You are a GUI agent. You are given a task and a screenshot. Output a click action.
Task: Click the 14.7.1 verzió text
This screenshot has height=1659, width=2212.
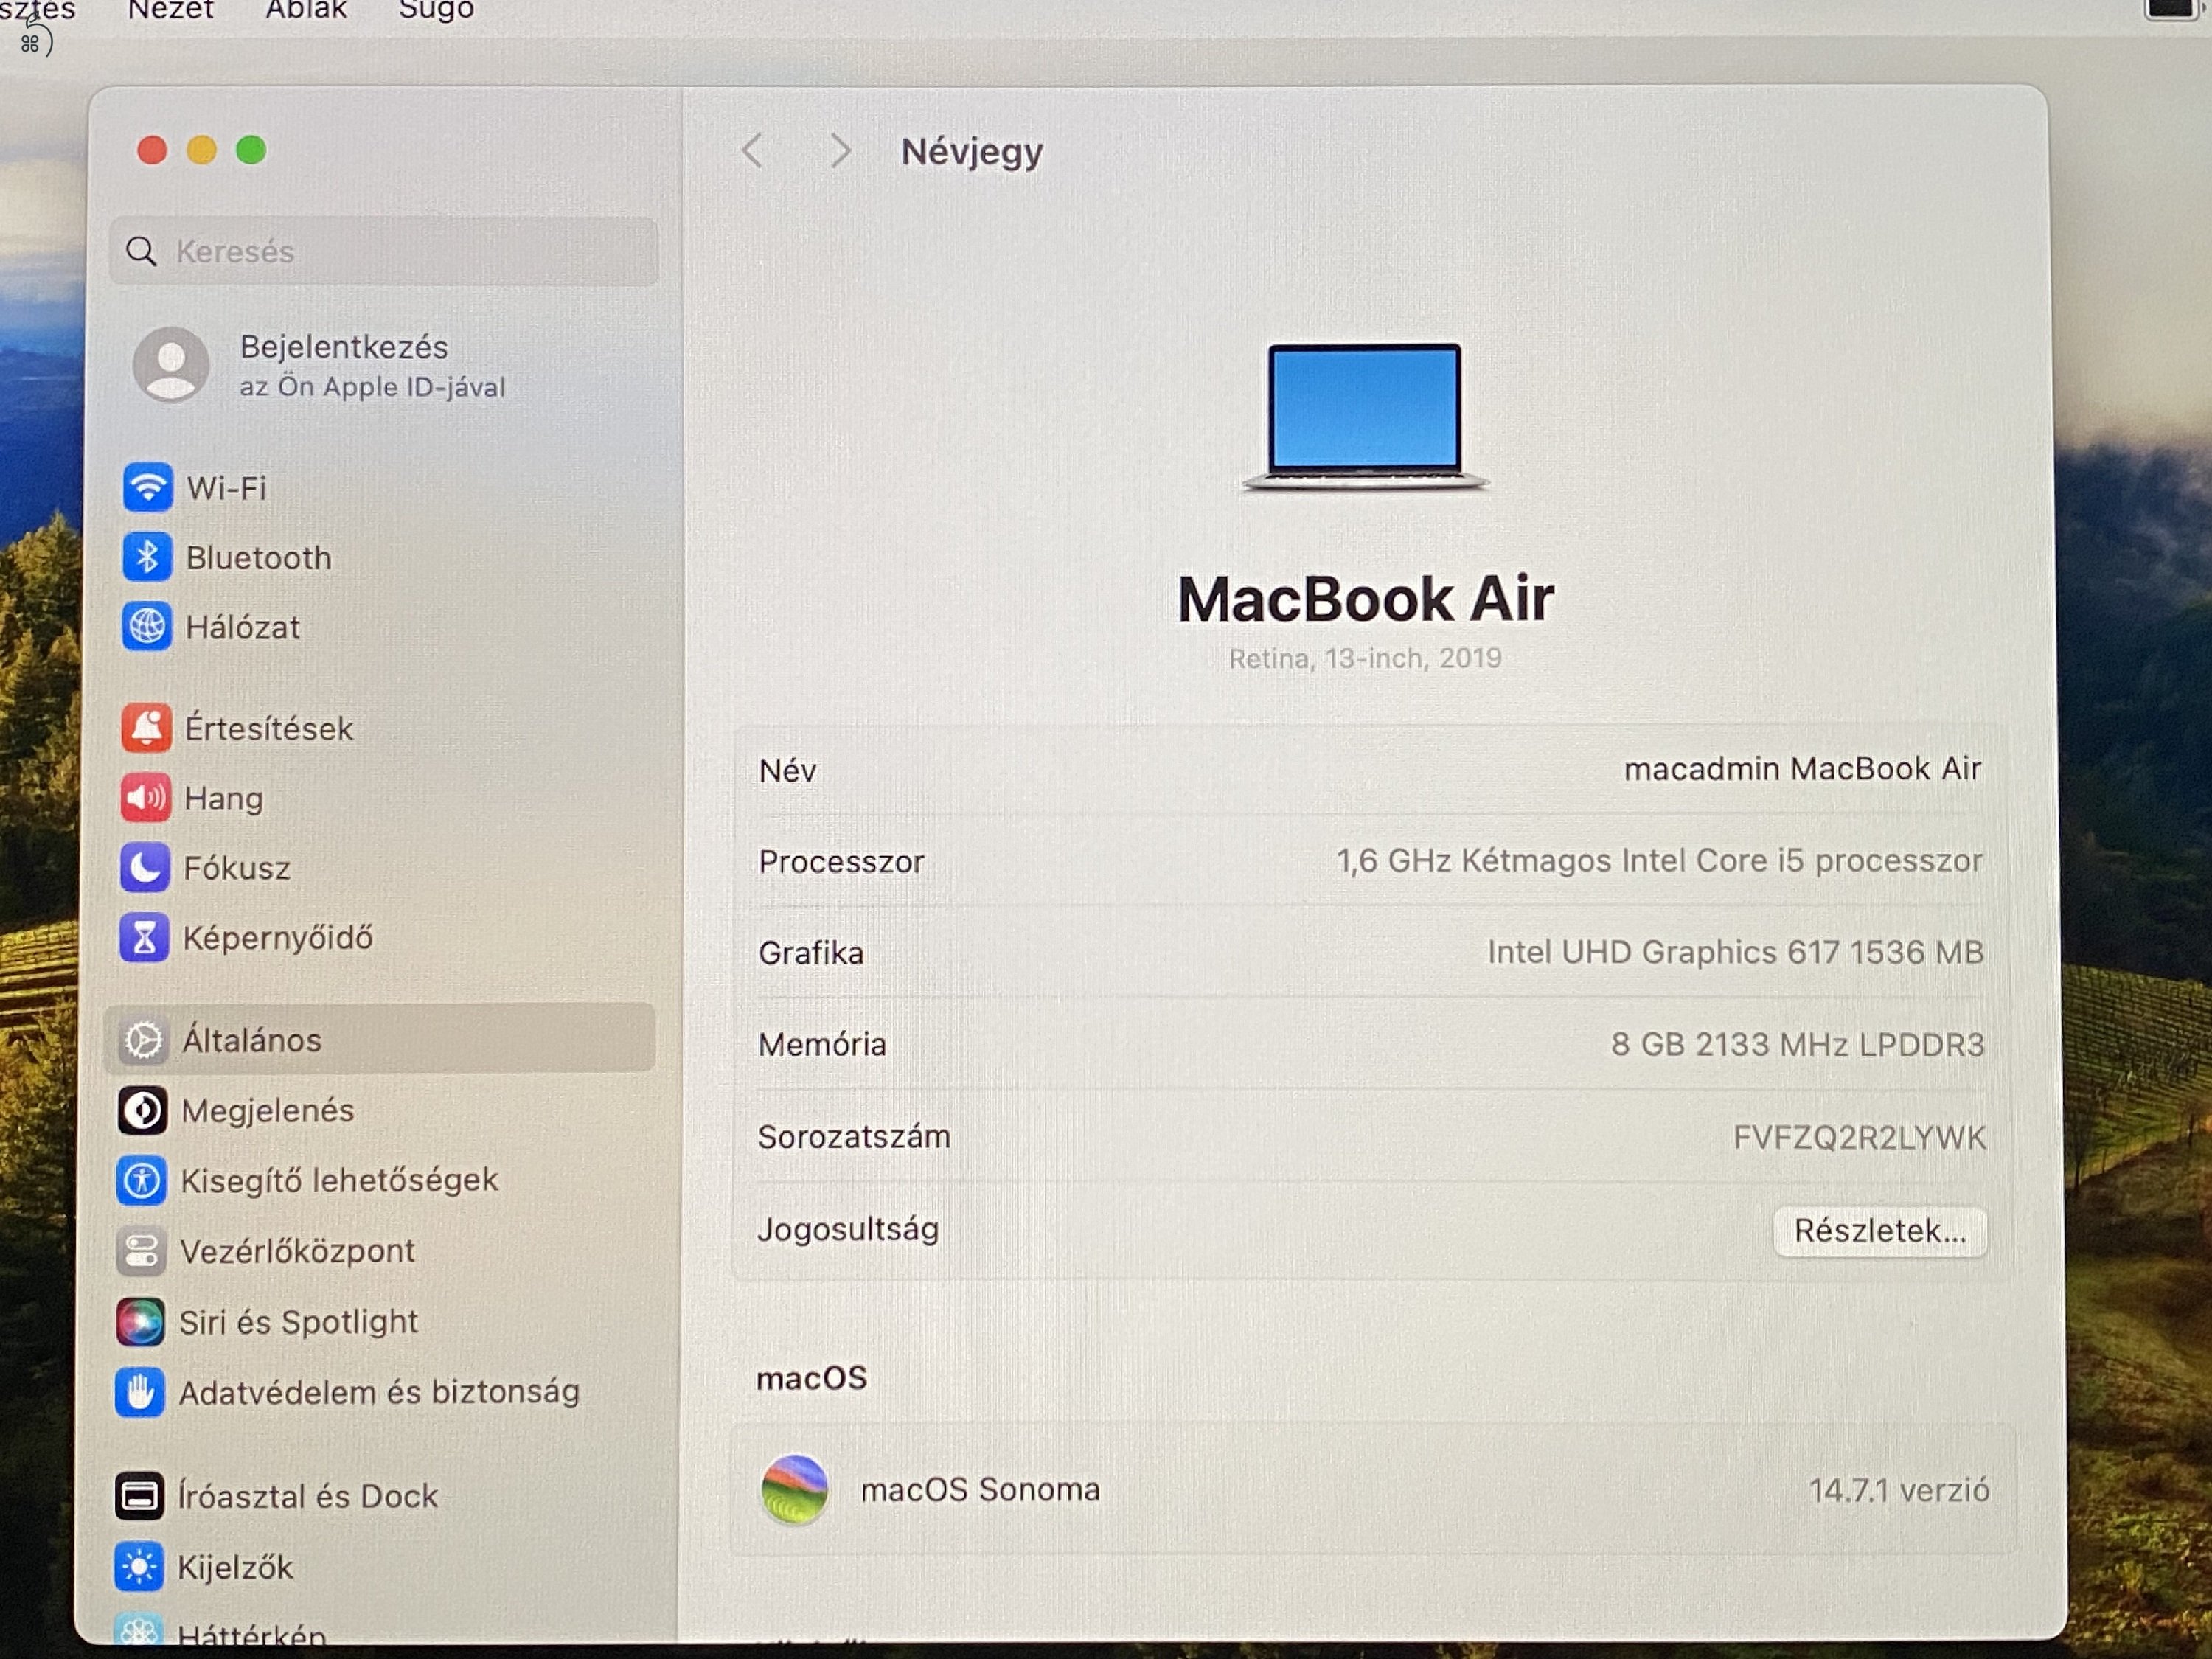1899,1490
